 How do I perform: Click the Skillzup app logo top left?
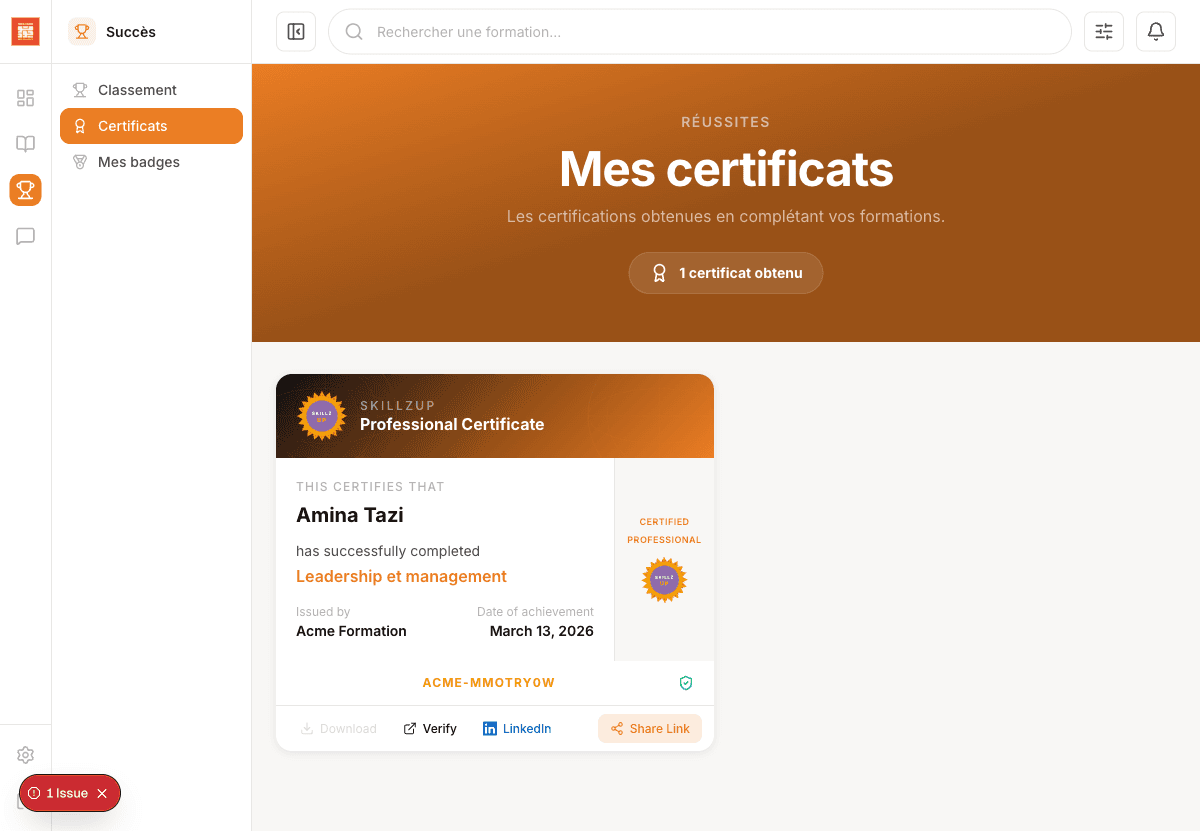[x=25, y=31]
